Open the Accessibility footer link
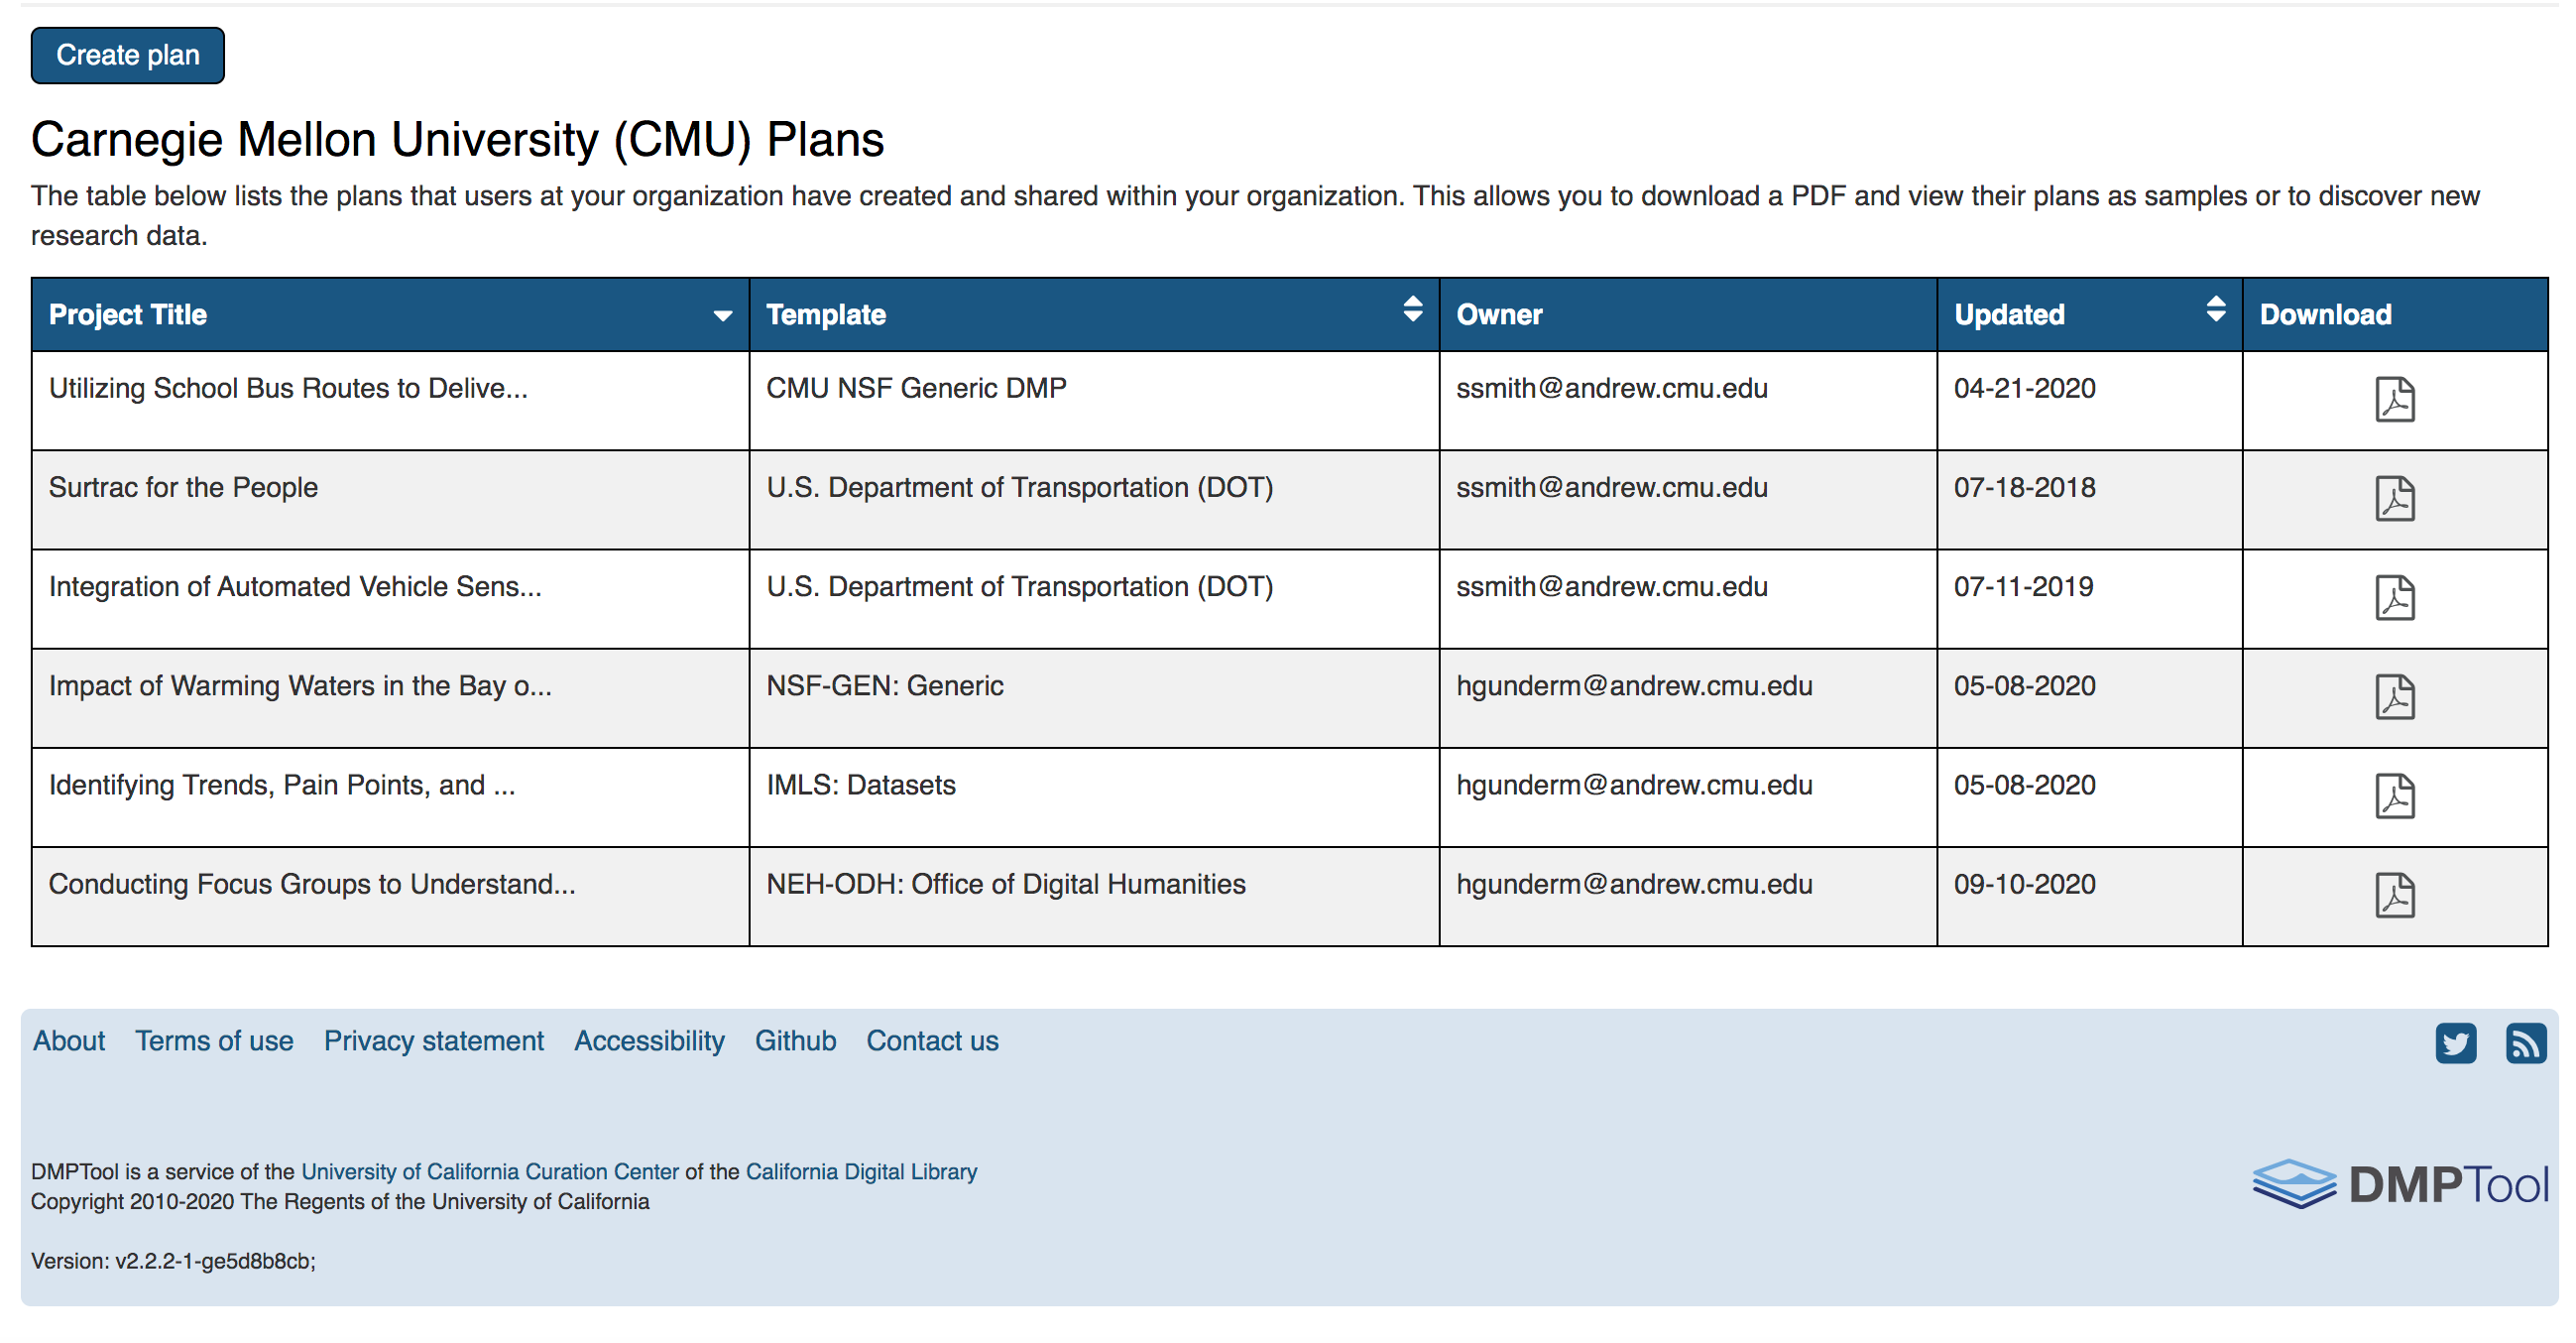2576x1343 pixels. [x=649, y=1041]
